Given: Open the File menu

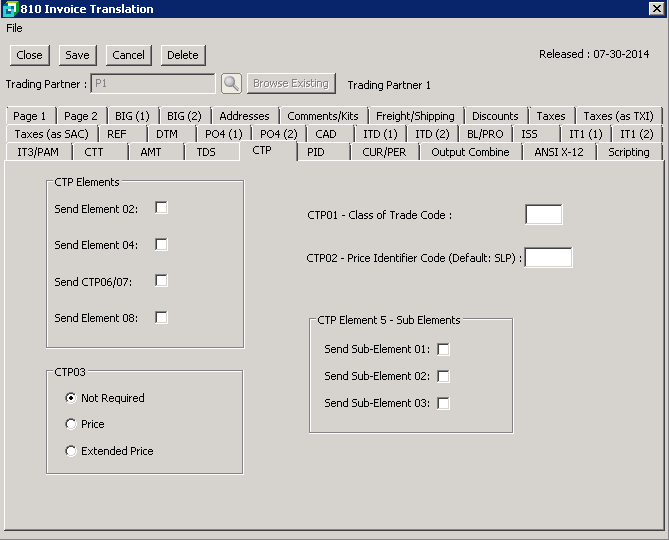Looking at the screenshot, I should tap(14, 28).
